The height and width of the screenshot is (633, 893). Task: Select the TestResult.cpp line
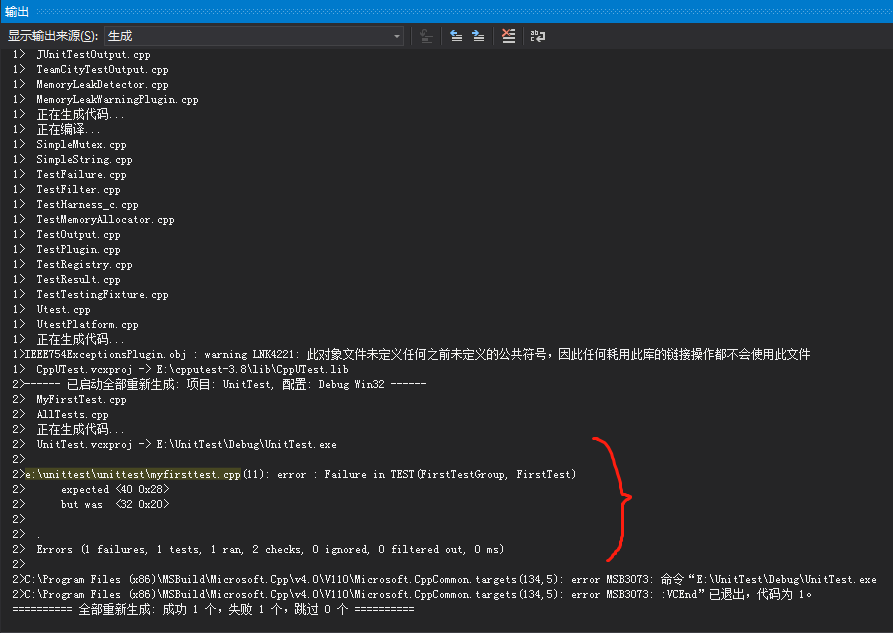(67, 279)
